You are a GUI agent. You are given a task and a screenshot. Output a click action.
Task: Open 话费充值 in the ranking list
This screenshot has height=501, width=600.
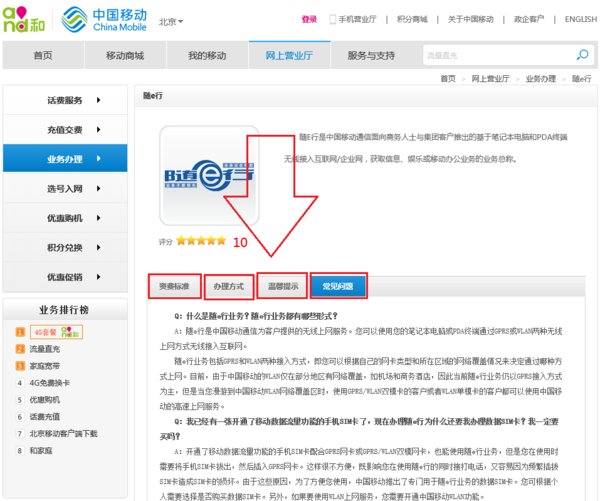coord(45,417)
